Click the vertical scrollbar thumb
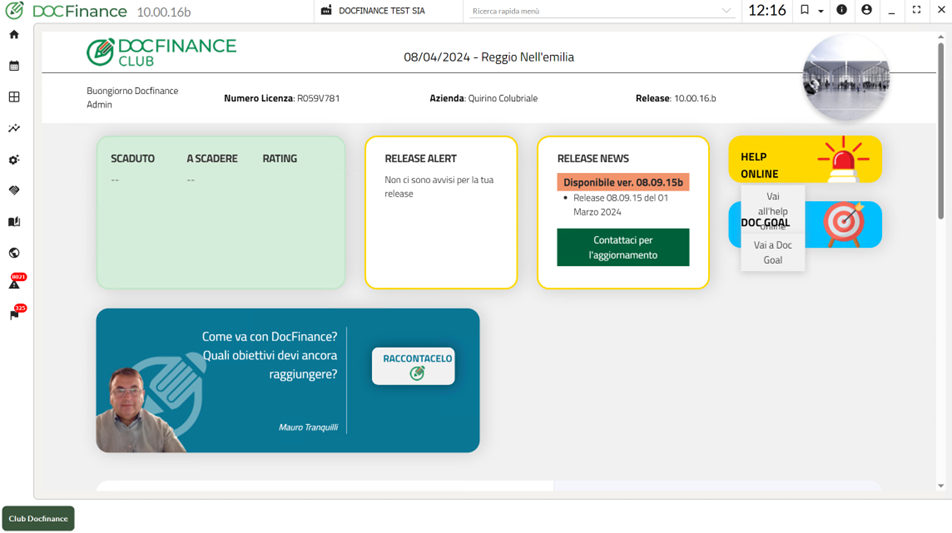 [x=940, y=131]
